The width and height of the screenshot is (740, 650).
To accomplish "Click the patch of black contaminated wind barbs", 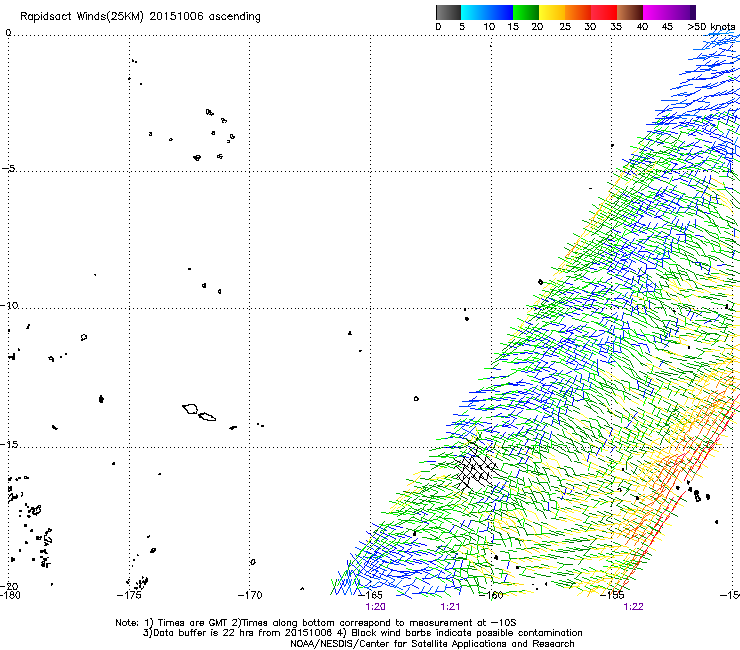I will point(476,468).
